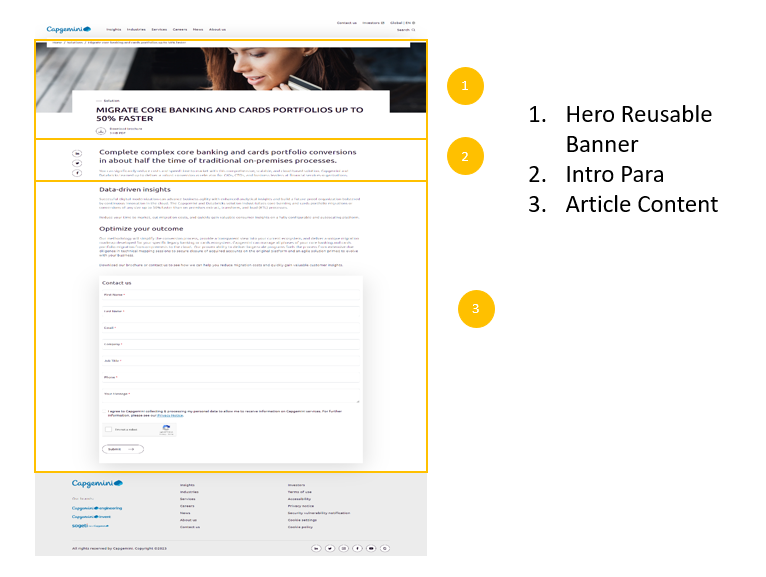Open the Services menu in top navigation
Screen dimensions: 766x577
(x=160, y=30)
